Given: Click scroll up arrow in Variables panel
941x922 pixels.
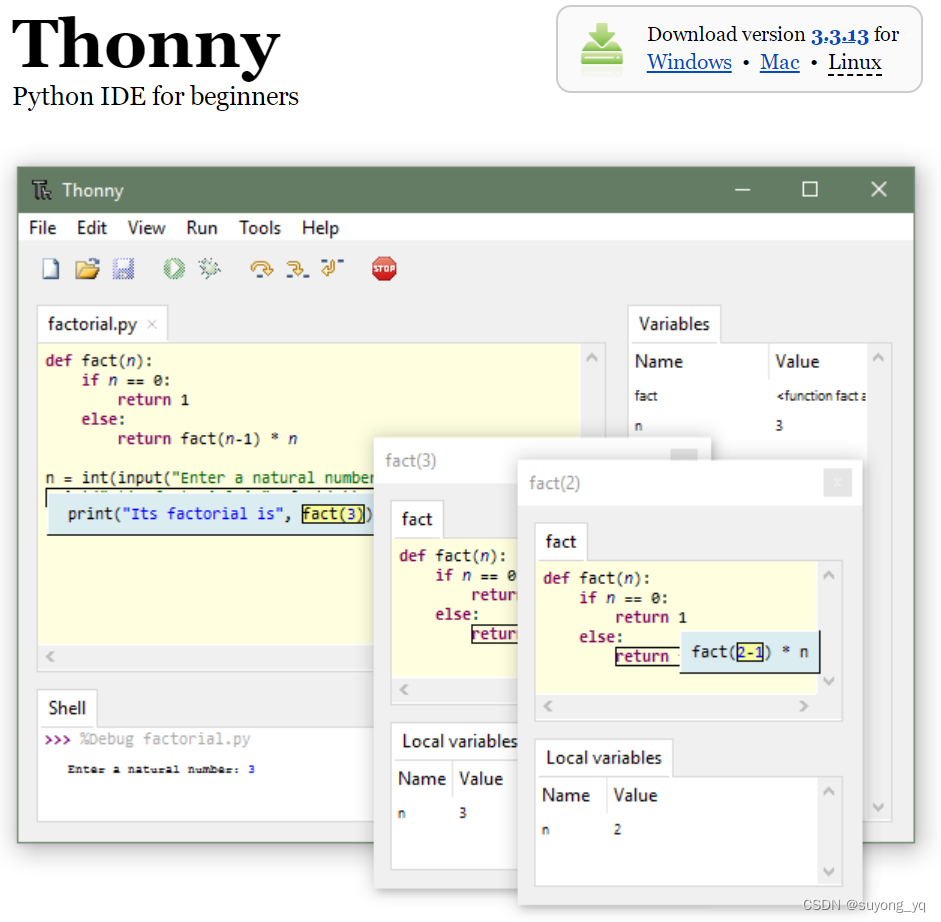Looking at the screenshot, I should click(878, 358).
